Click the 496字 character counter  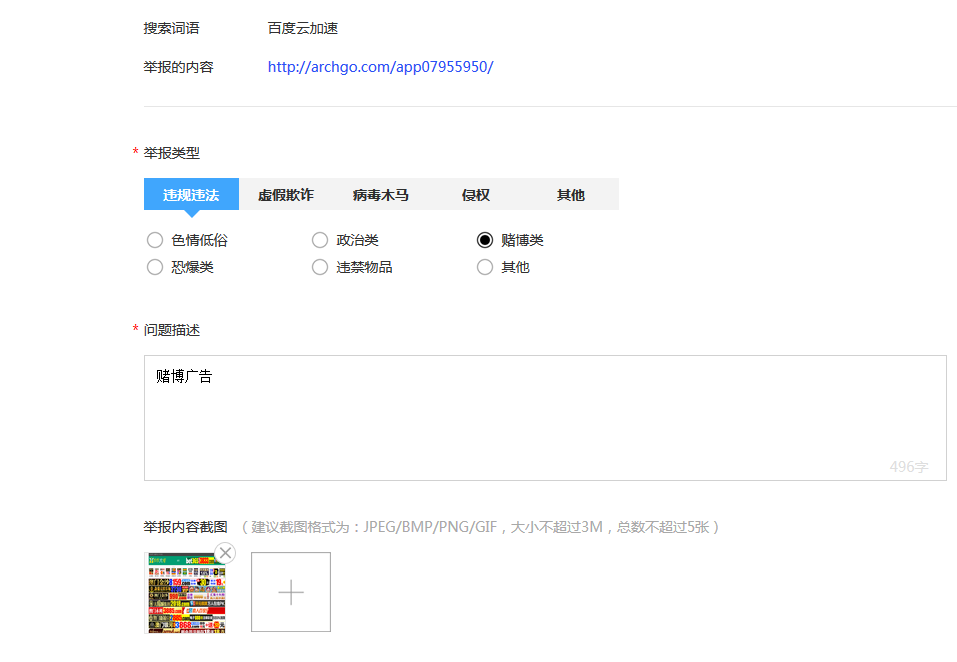pyautogui.click(x=908, y=467)
